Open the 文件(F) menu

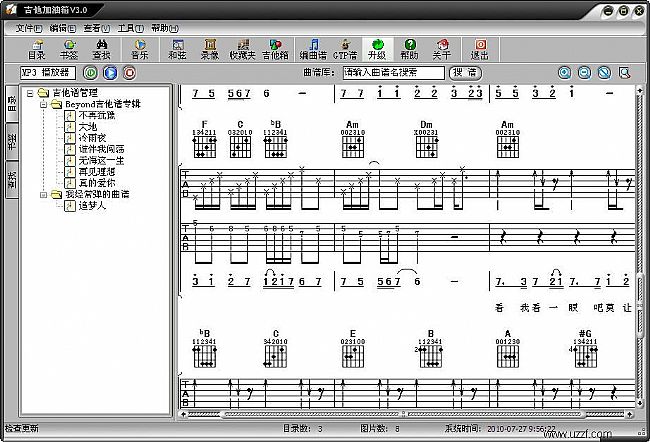29,28
